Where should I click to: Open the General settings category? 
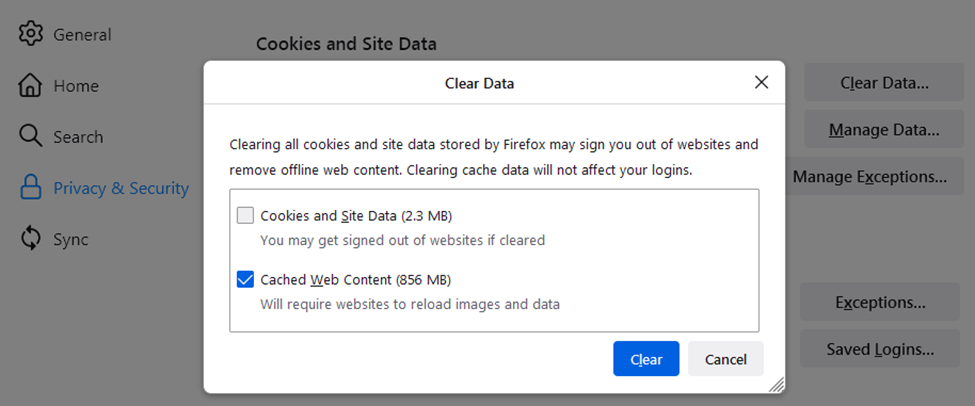tap(82, 35)
